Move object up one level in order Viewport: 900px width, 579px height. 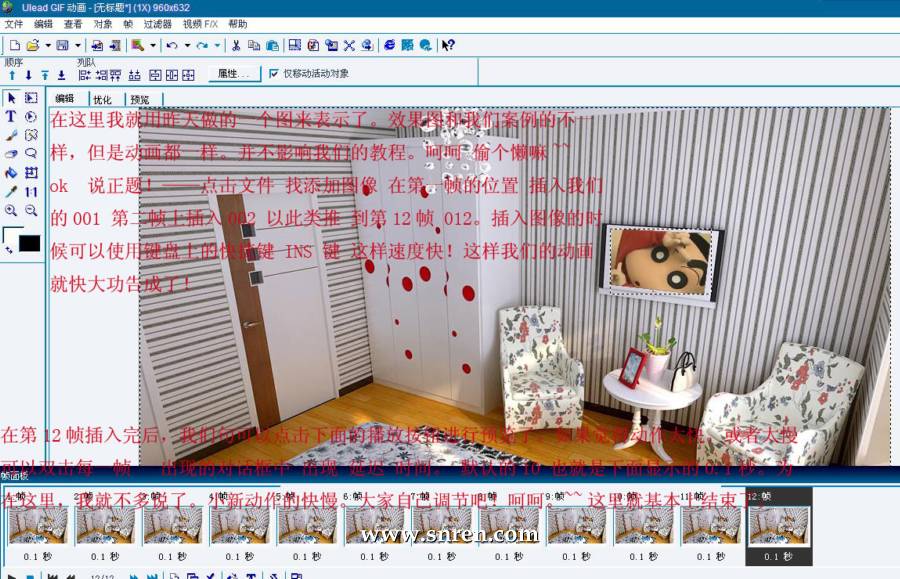(x=12, y=75)
